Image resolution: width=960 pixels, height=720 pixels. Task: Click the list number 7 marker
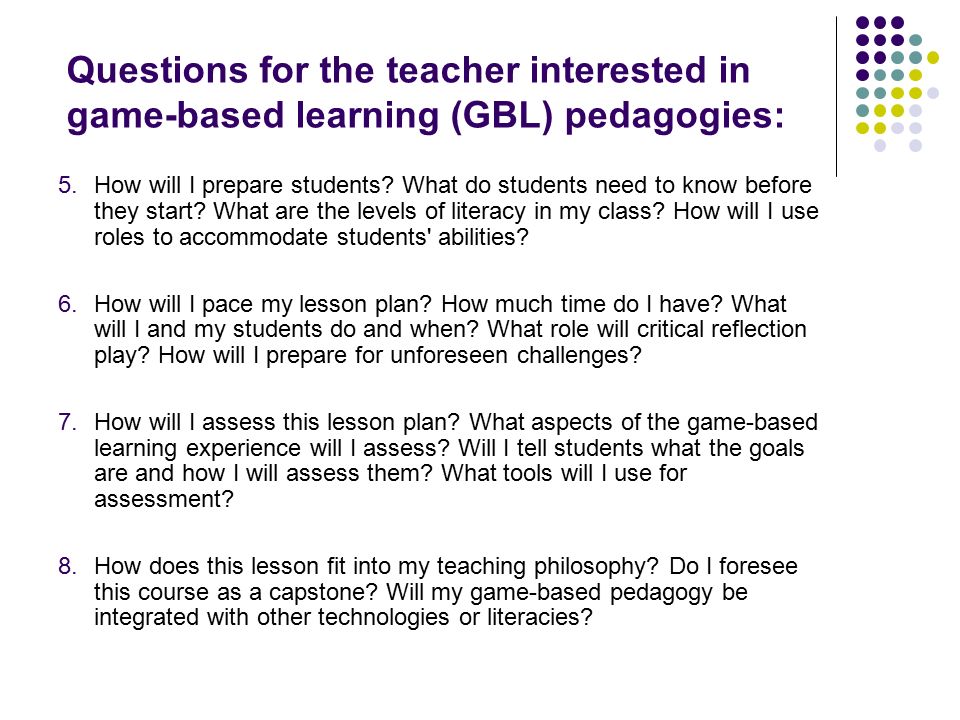67,422
